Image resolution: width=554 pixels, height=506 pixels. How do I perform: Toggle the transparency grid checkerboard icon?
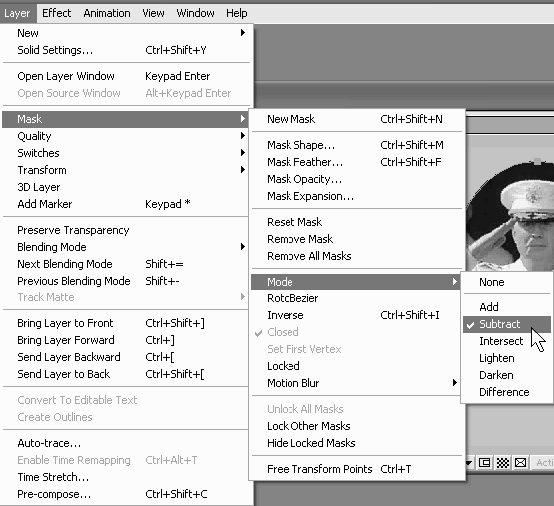point(502,463)
